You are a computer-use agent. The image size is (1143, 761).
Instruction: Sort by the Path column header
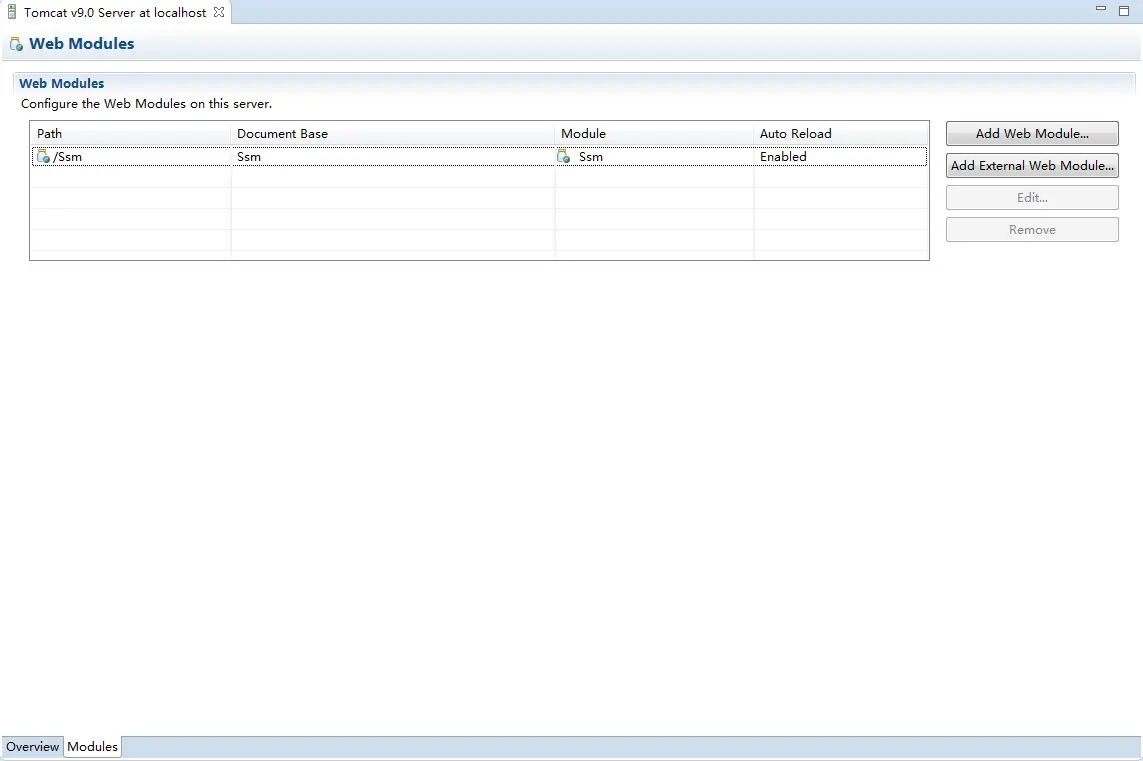pos(130,133)
